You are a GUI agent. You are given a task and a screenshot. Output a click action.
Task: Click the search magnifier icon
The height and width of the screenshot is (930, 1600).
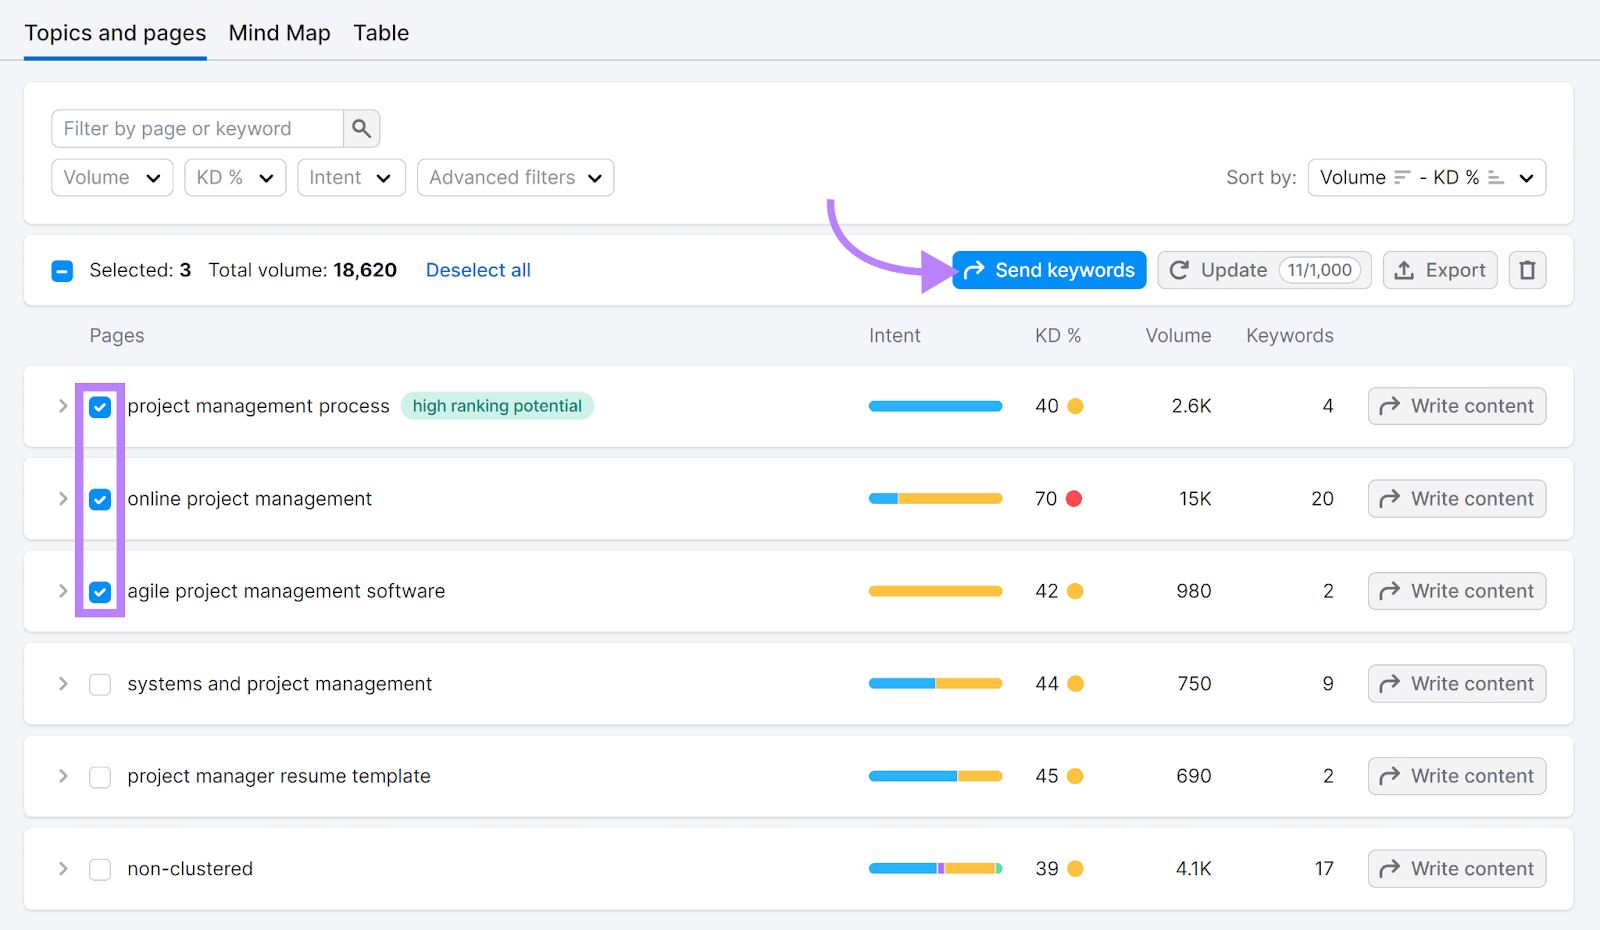[361, 128]
